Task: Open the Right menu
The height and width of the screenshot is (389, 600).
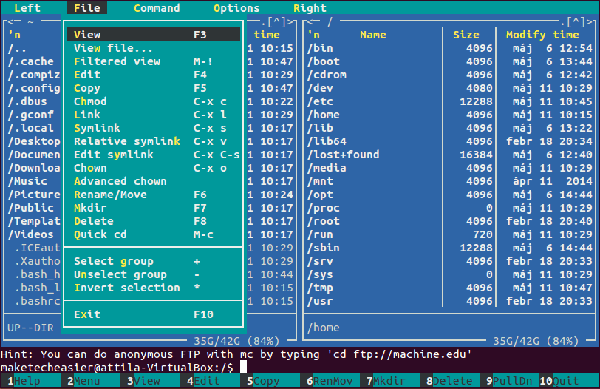Action: click(310, 8)
